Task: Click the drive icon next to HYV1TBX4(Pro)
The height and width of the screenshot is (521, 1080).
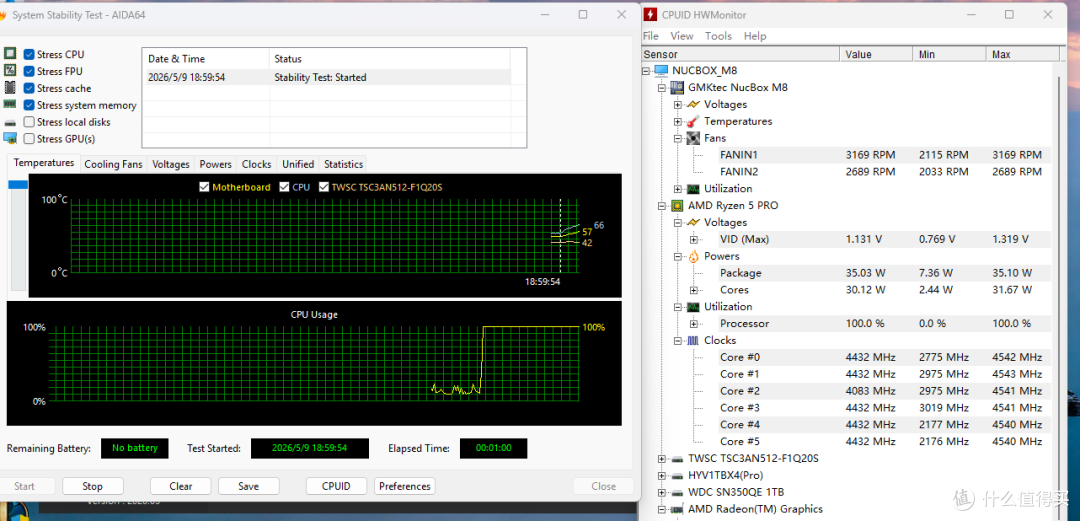Action: point(678,476)
